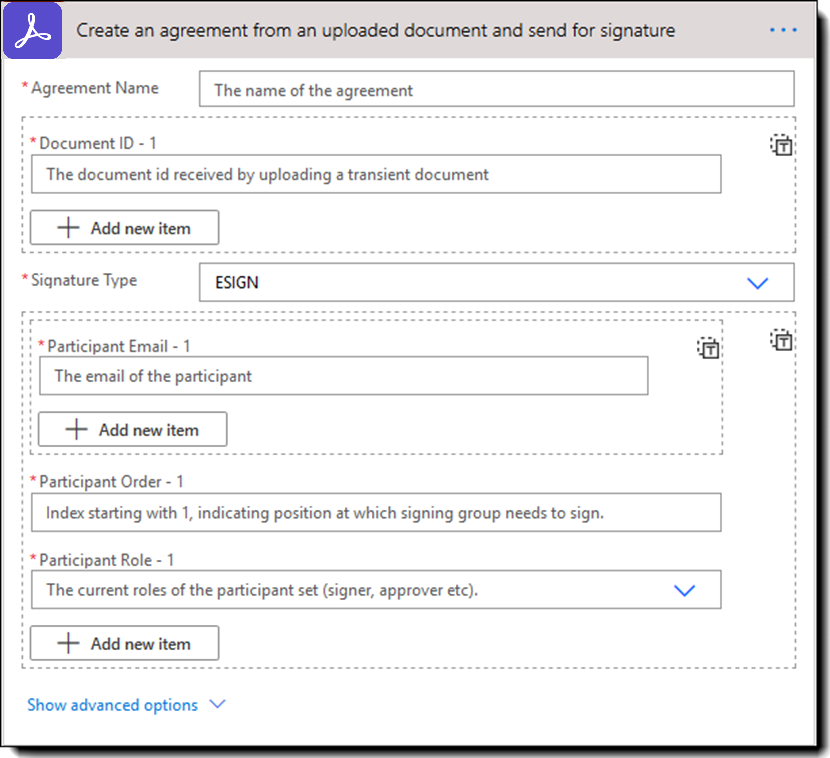Click the Adobe Sign logo icon in header
Image resolution: width=830 pixels, height=758 pixels.
(x=34, y=30)
